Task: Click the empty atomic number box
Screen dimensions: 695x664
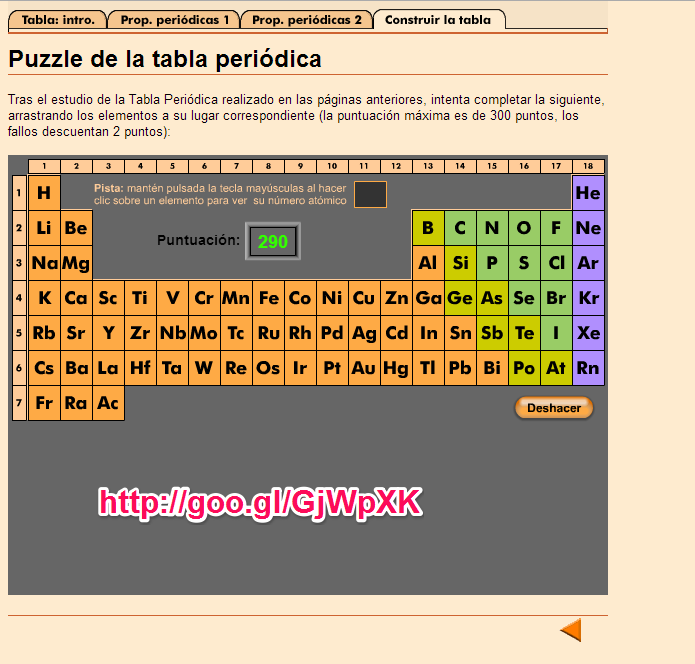Action: (x=370, y=194)
